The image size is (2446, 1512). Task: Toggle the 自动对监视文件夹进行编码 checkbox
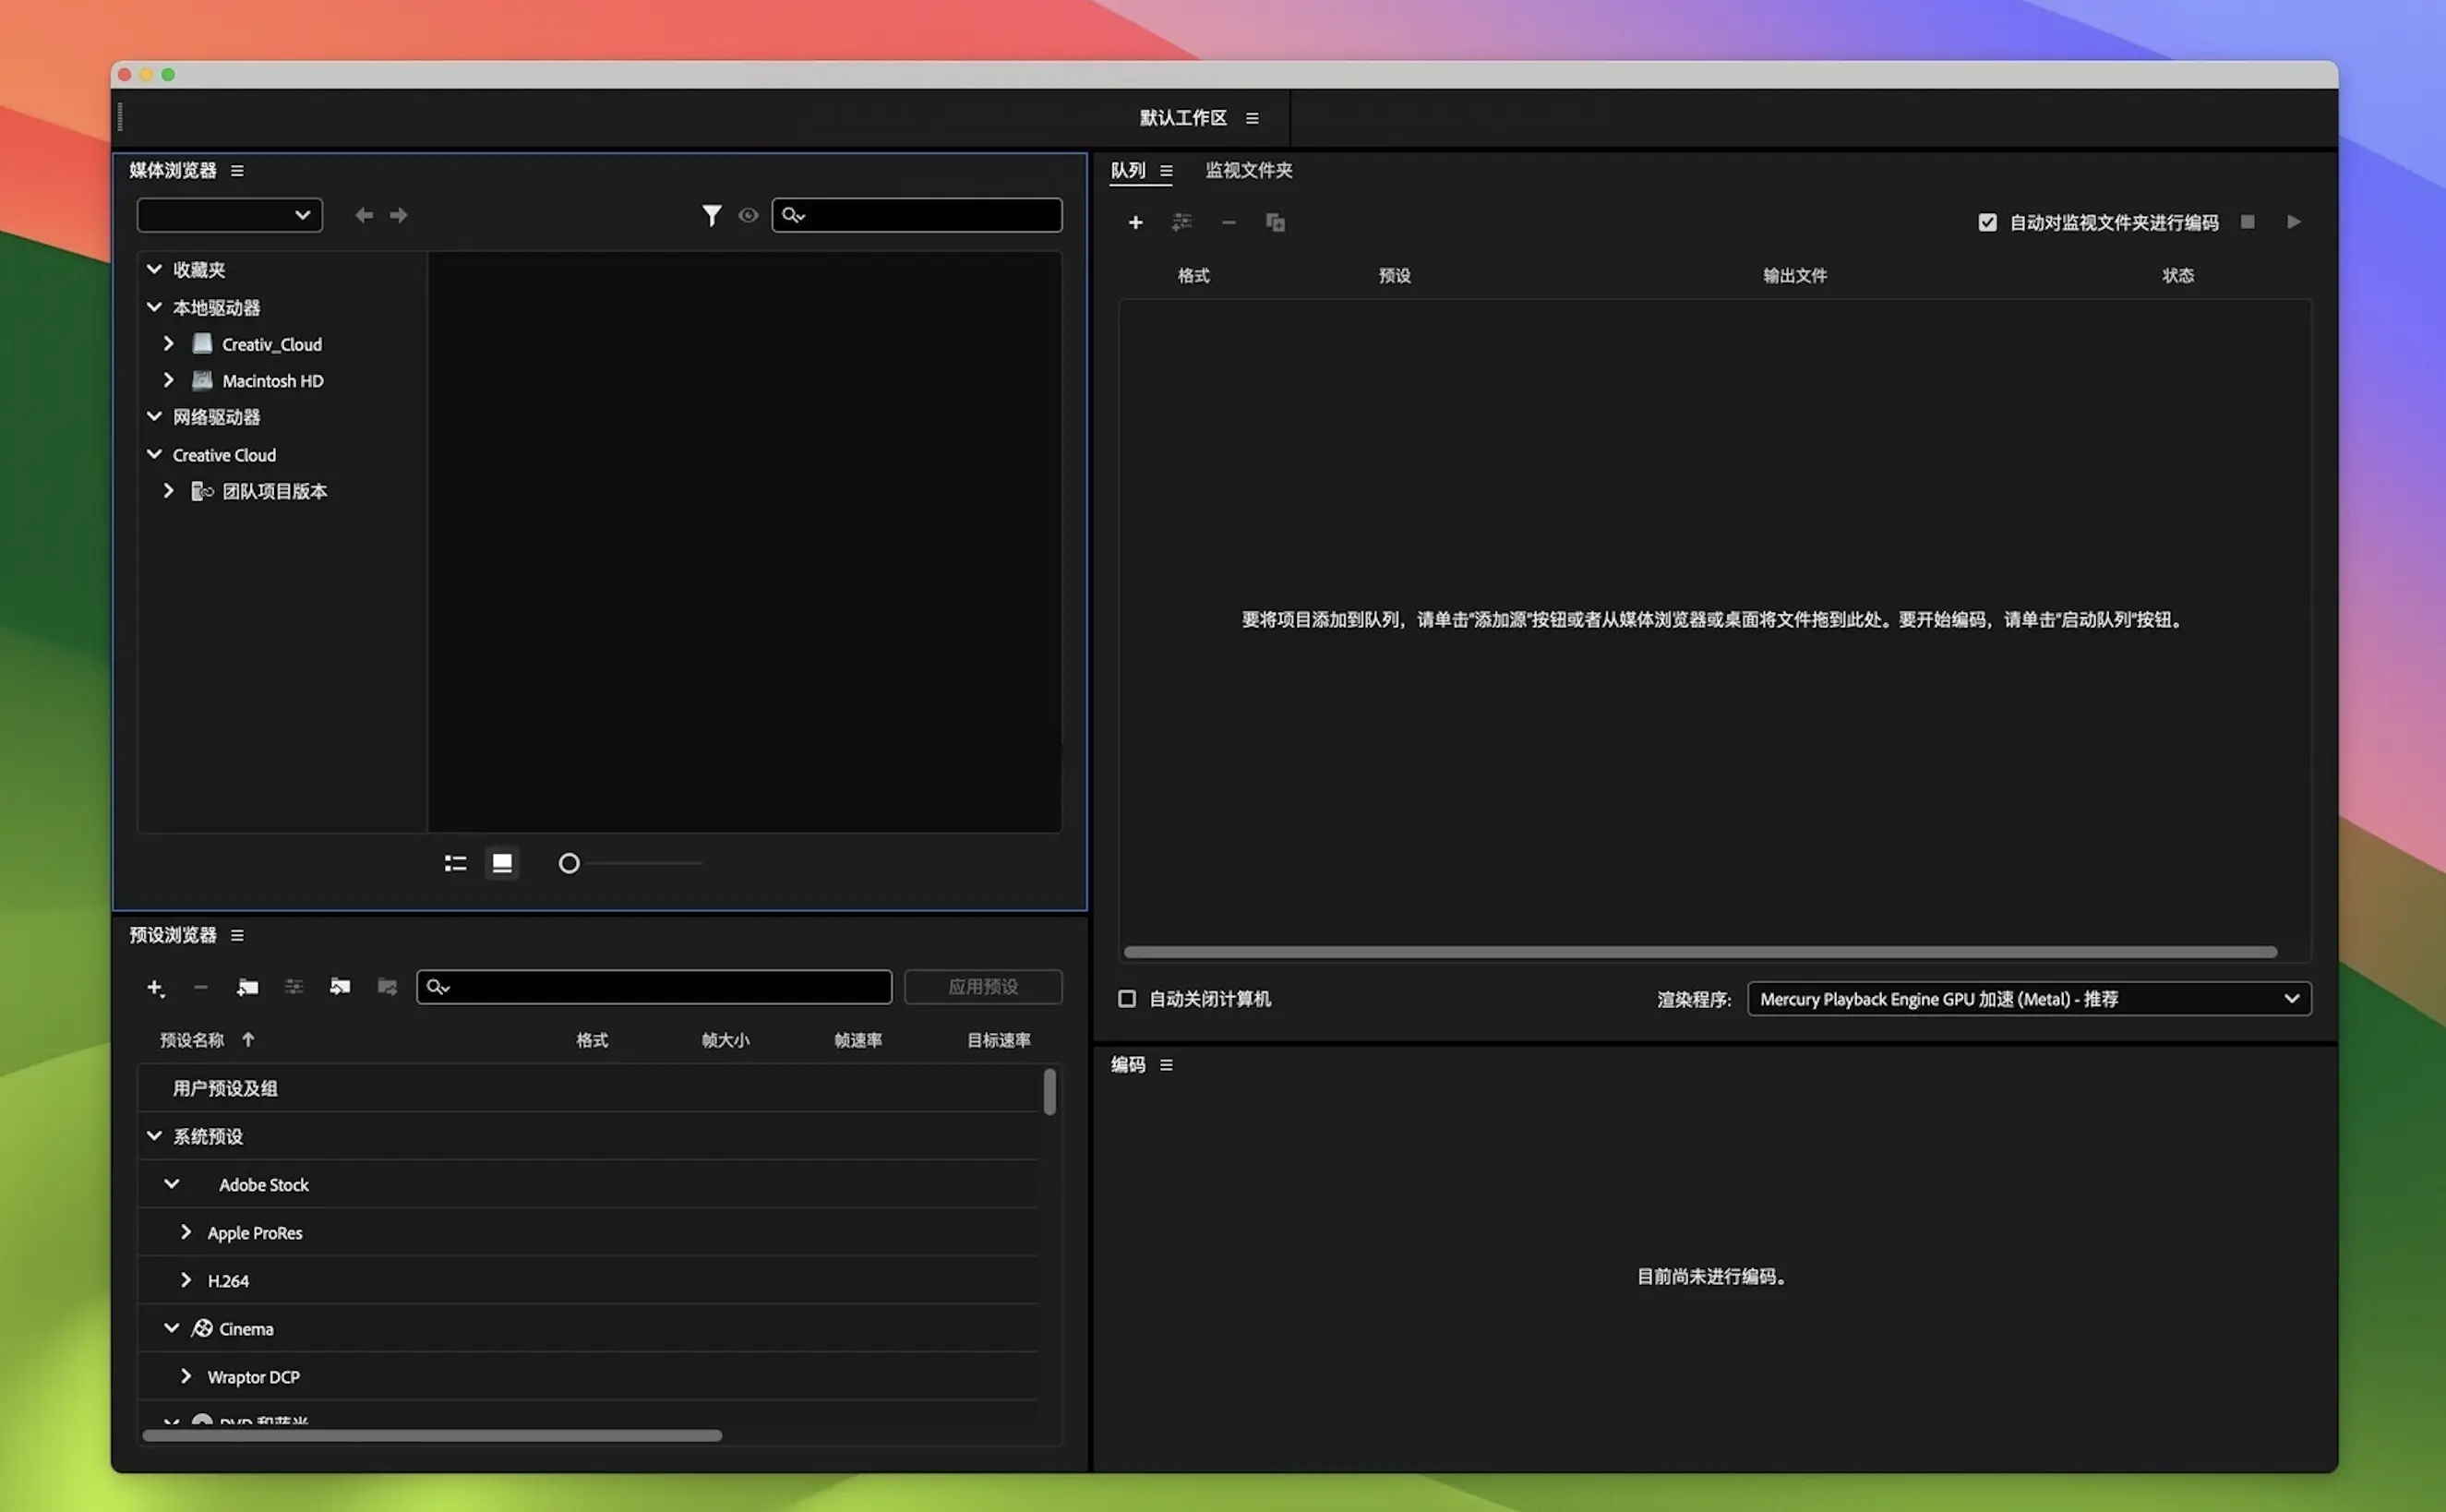[x=1987, y=222]
